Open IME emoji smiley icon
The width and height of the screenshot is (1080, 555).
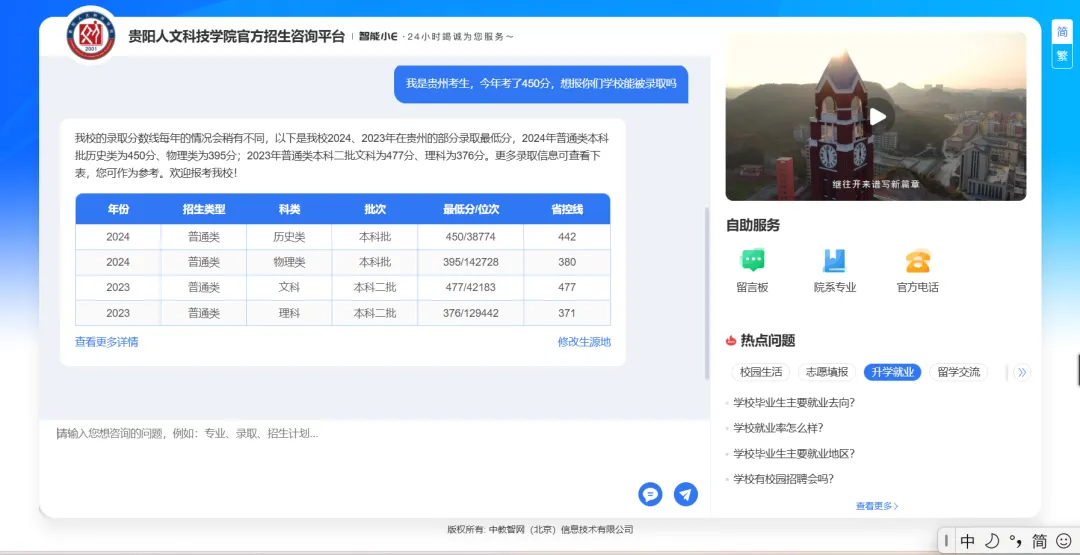(1063, 542)
